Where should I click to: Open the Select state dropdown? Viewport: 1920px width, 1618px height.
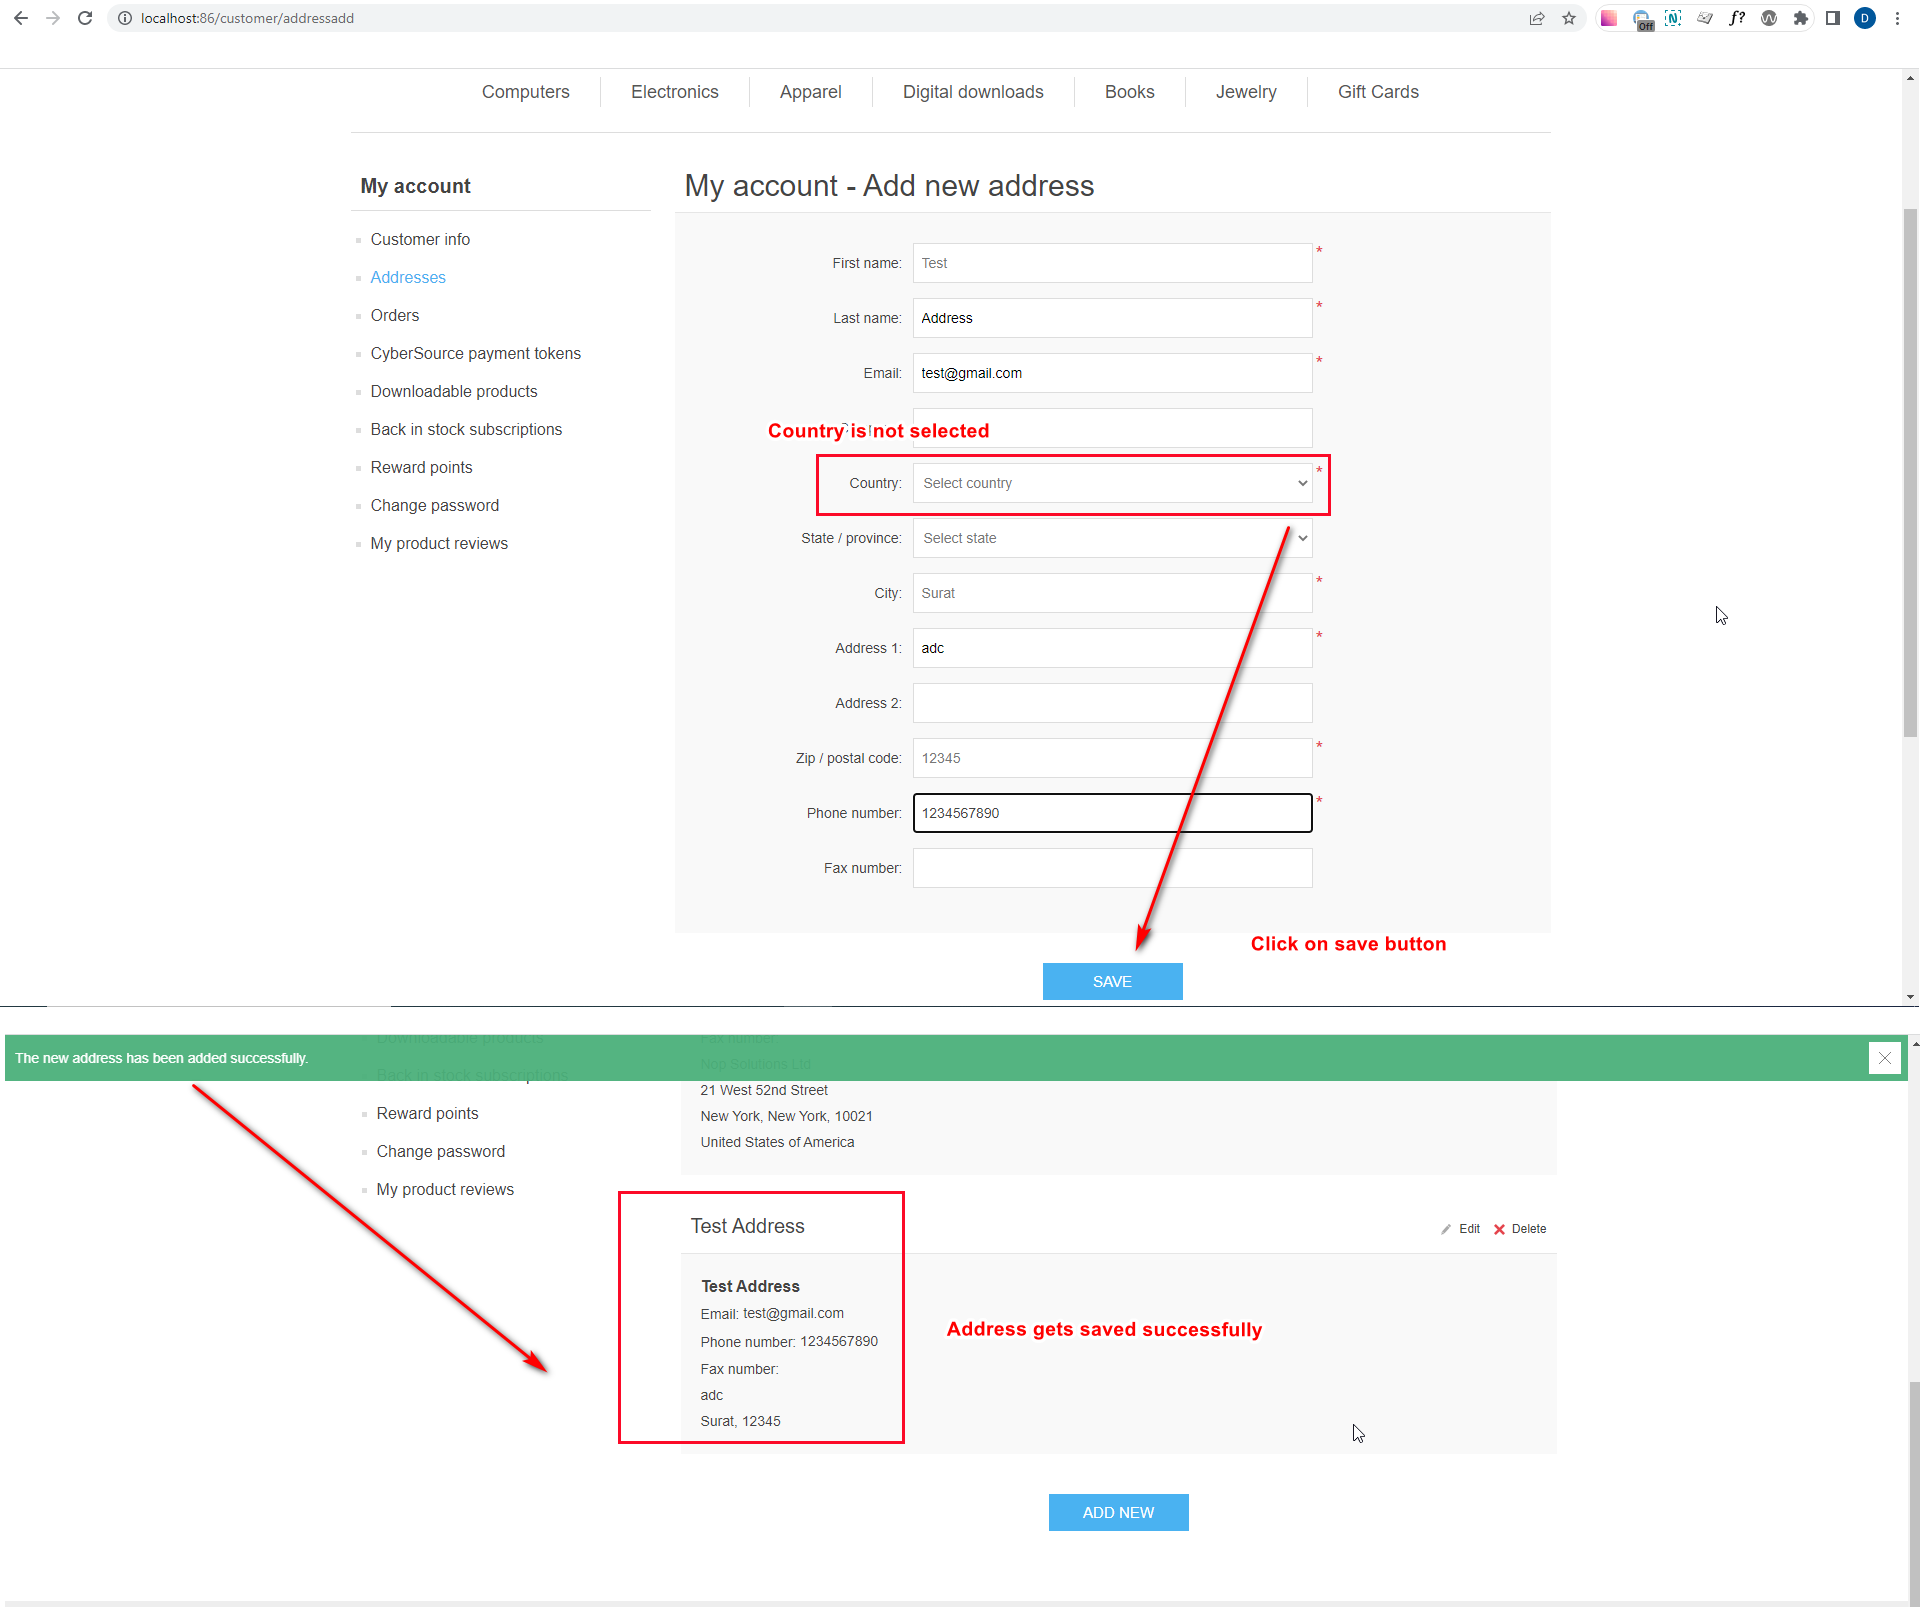pyautogui.click(x=1113, y=538)
